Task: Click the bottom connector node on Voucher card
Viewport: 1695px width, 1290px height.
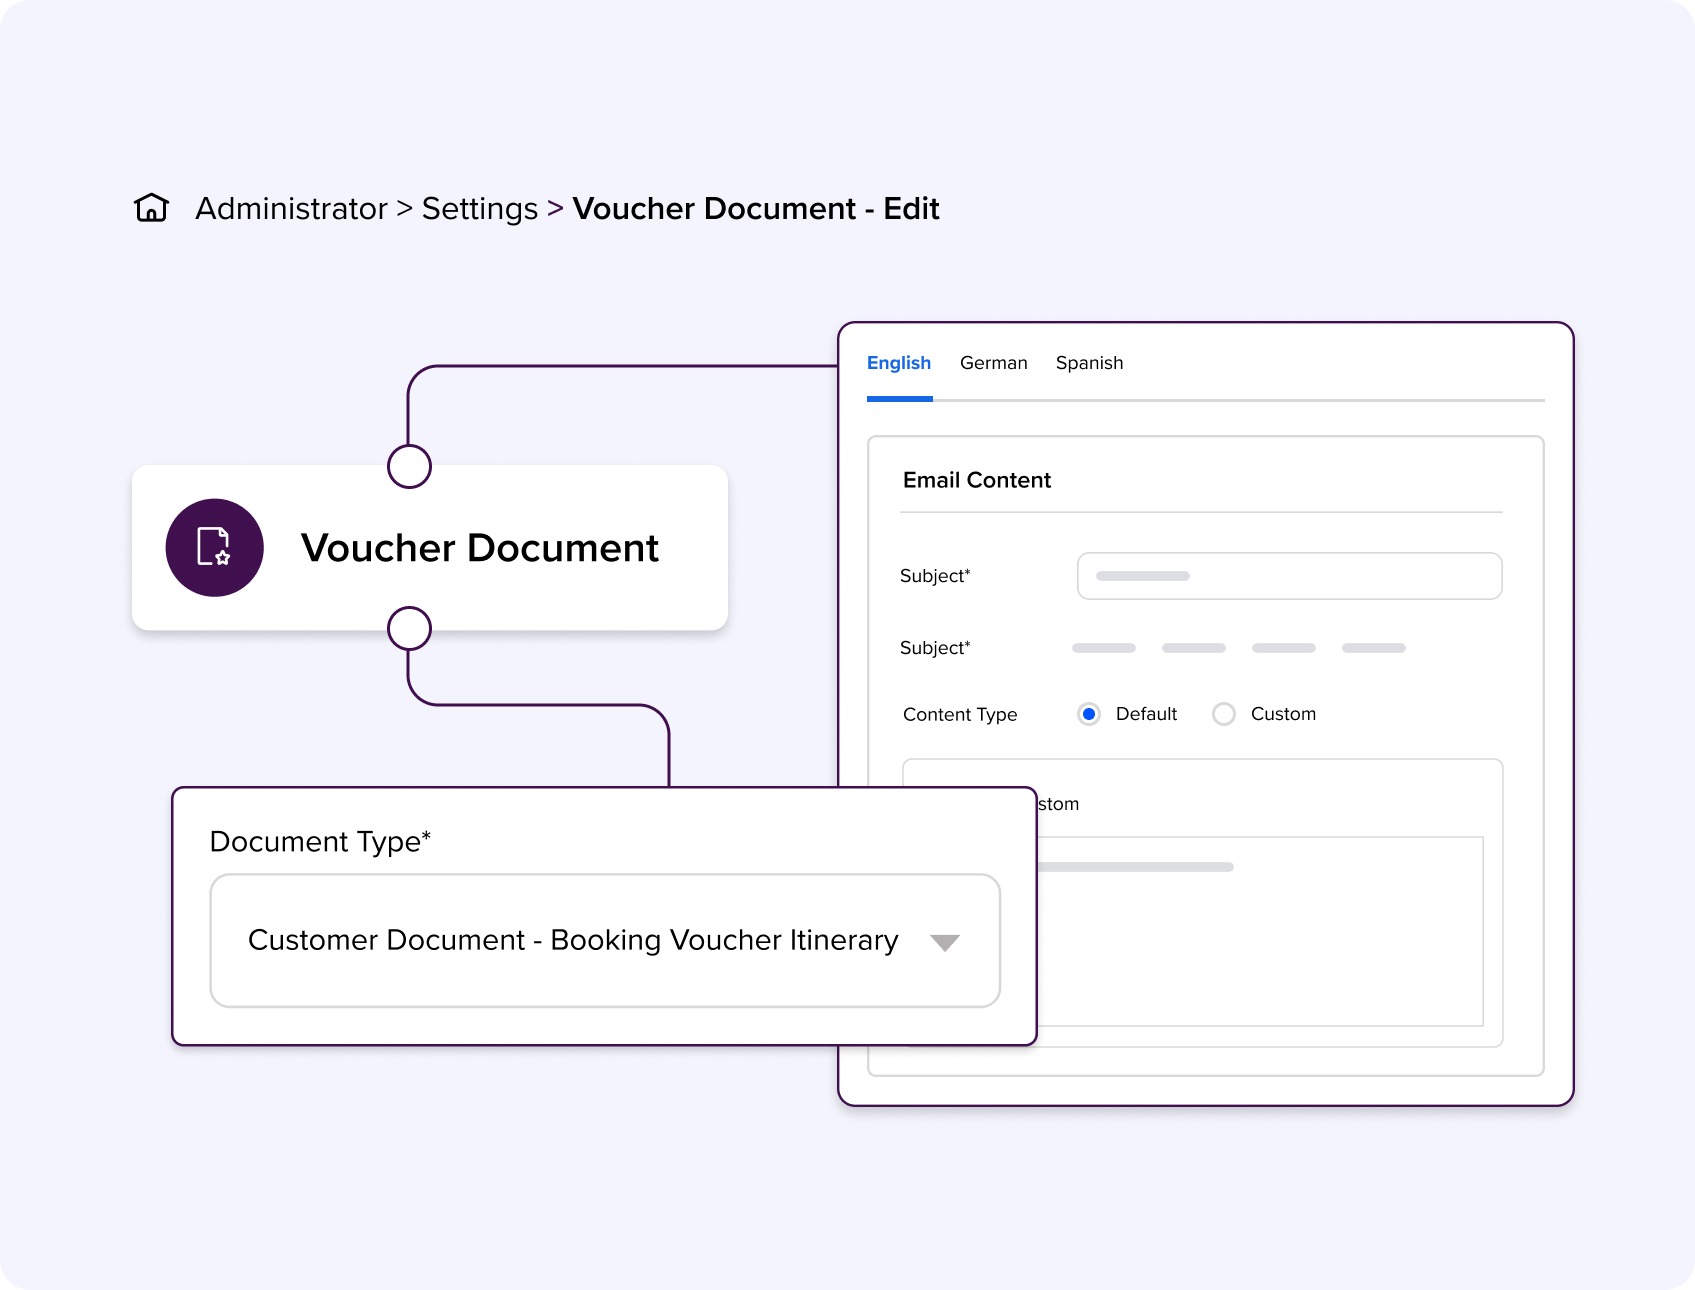Action: pyautogui.click(x=409, y=629)
